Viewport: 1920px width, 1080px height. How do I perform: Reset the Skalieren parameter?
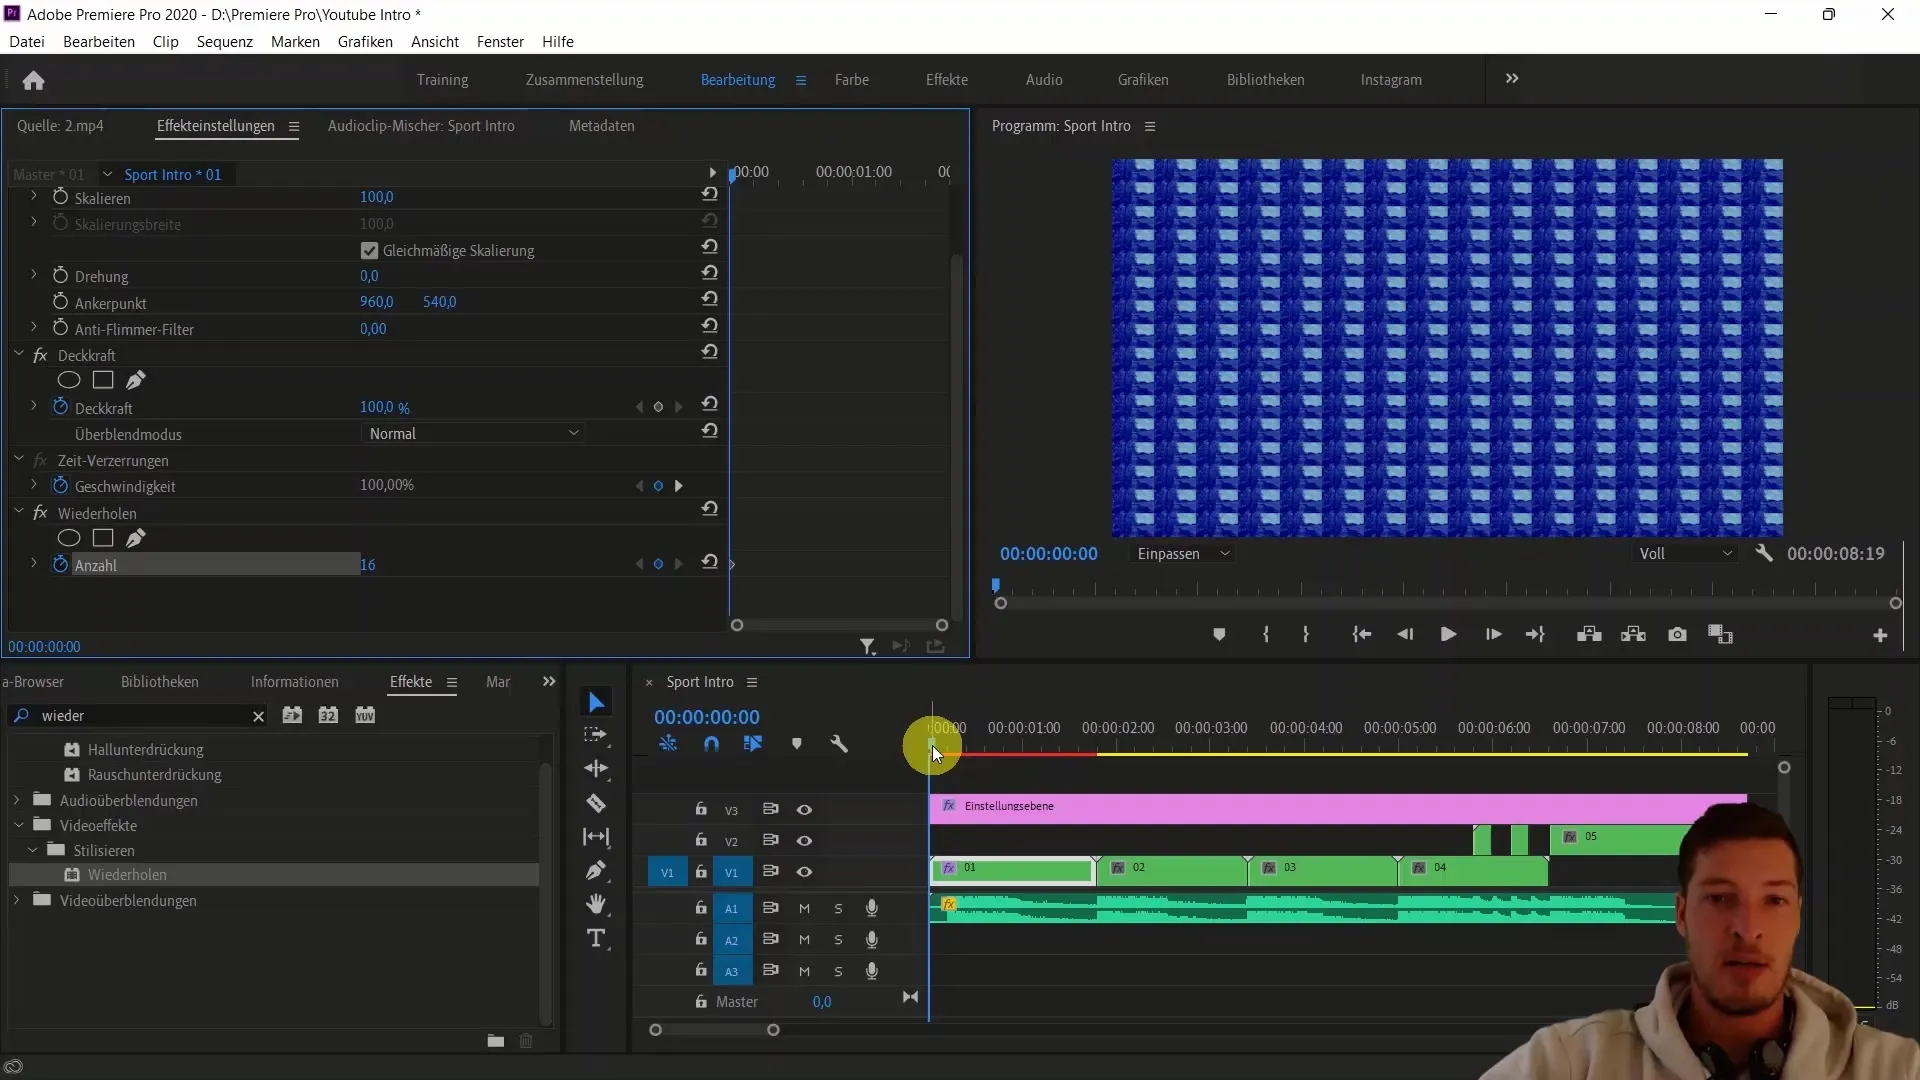coord(710,195)
